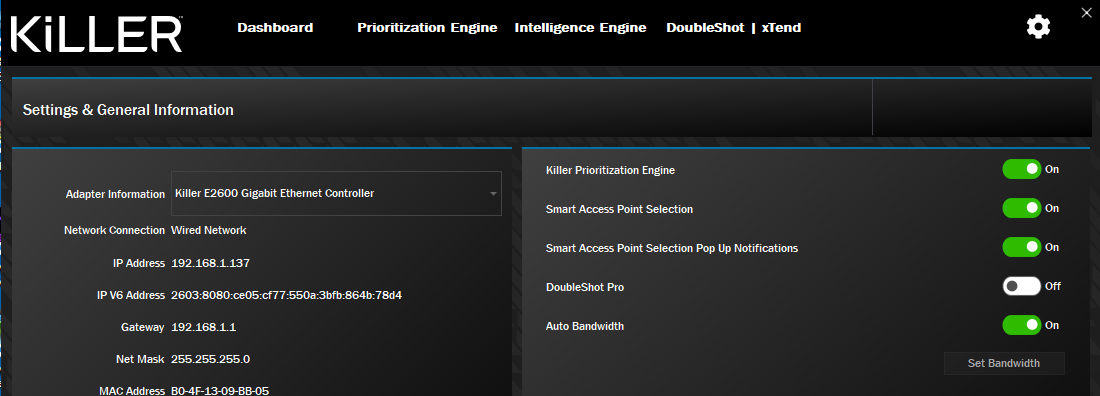Open settings via the gear icon
This screenshot has height=396, width=1100.
tap(1038, 27)
